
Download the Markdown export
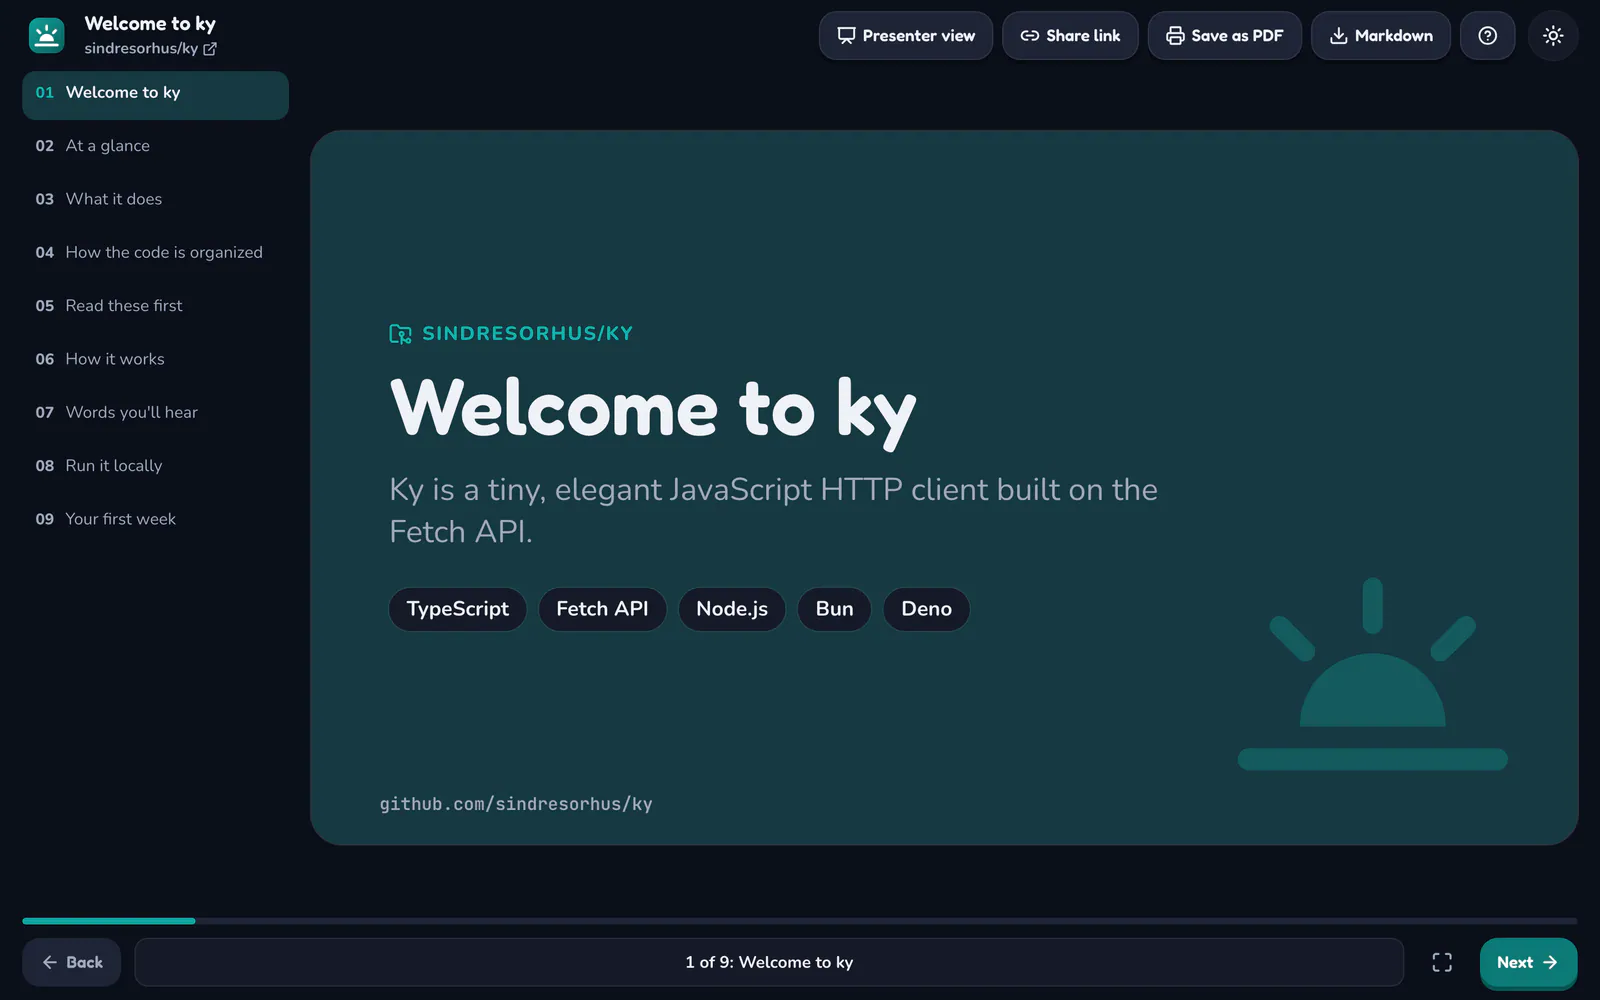click(x=1381, y=36)
